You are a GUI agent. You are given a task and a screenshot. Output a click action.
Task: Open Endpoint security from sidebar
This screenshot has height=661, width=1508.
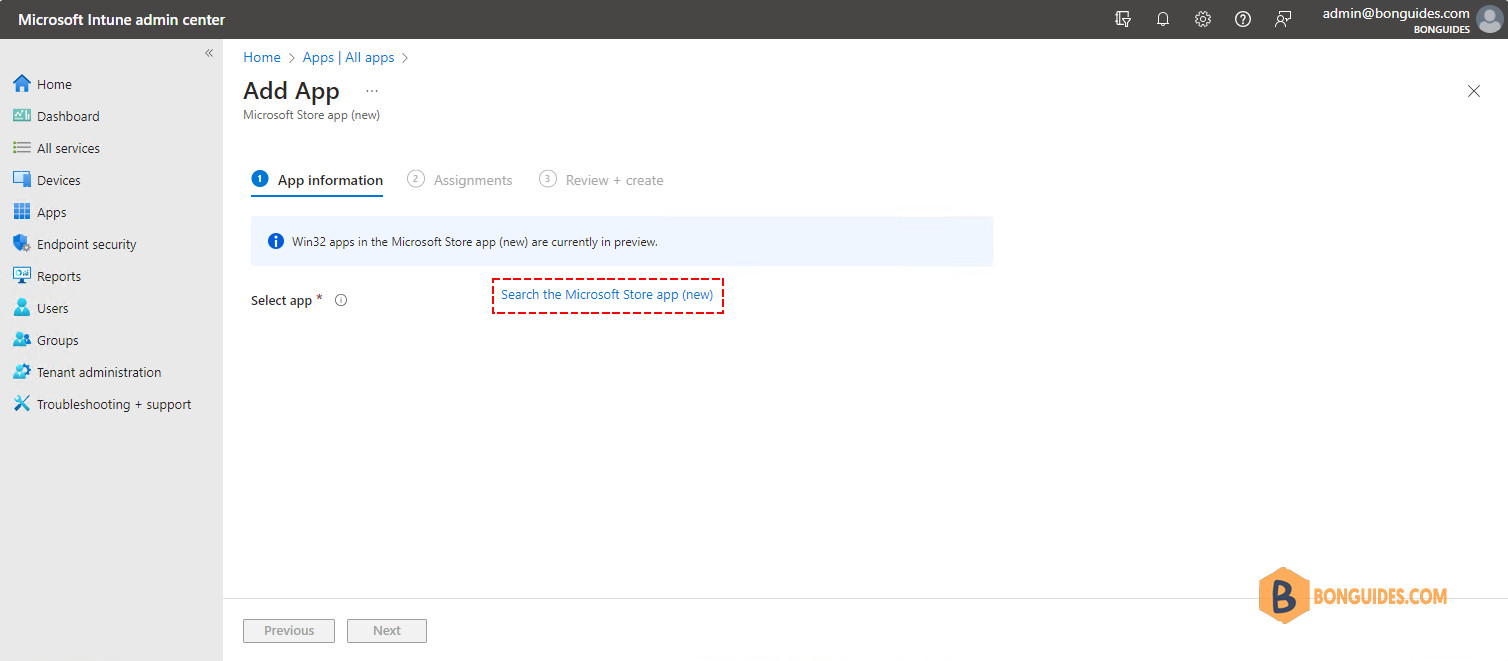[x=86, y=245]
